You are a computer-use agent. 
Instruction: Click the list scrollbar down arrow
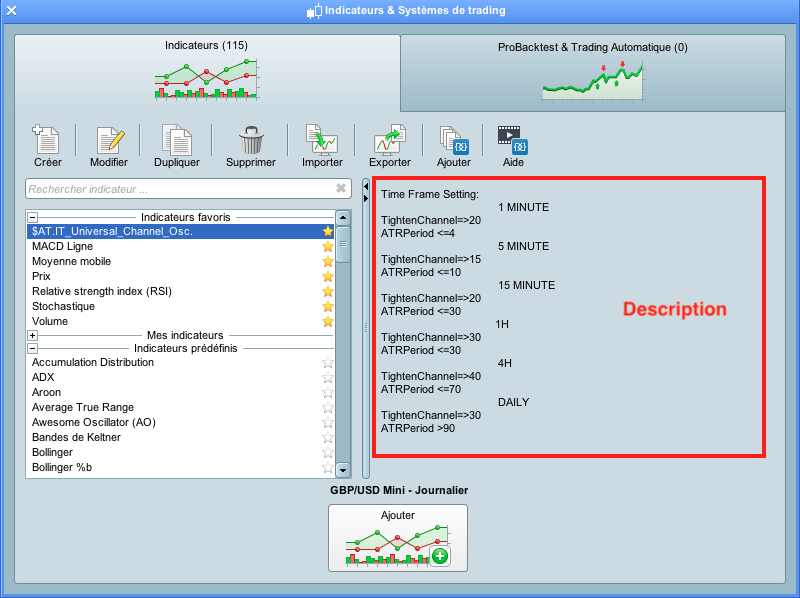pyautogui.click(x=343, y=470)
